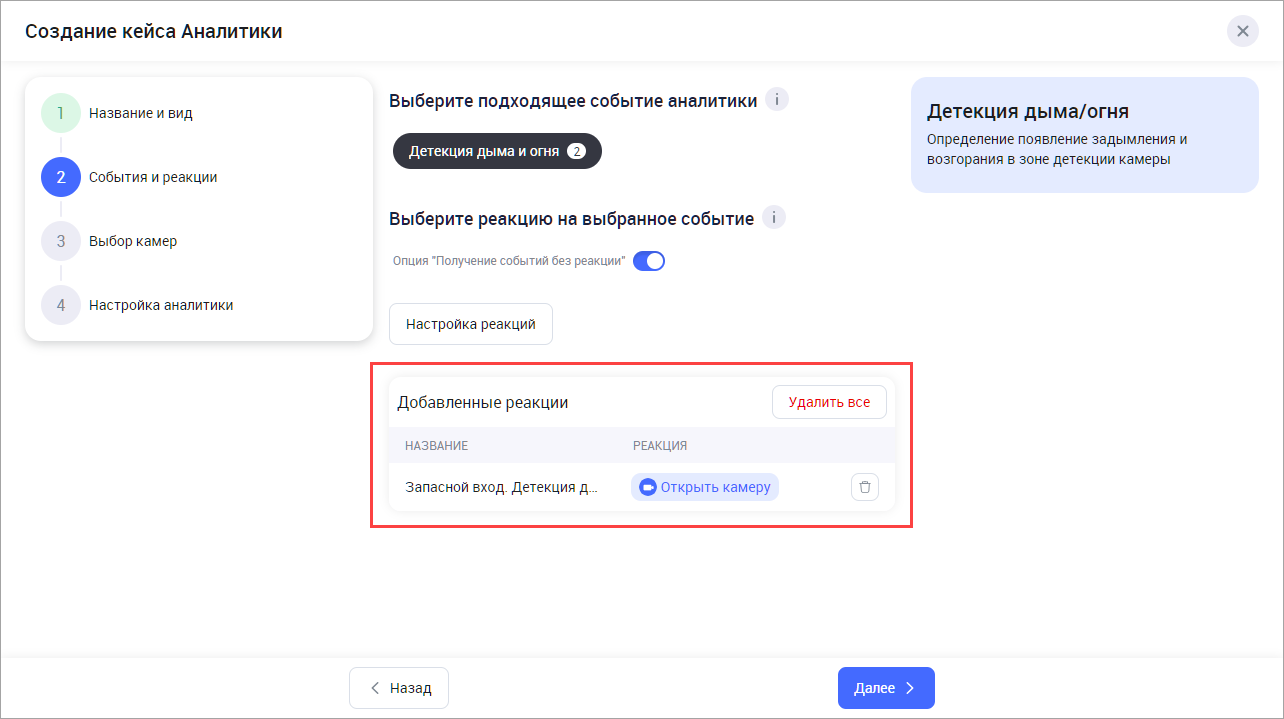This screenshot has width=1284, height=719.
Task: Click the camera icon in reaction chip
Action: 648,487
